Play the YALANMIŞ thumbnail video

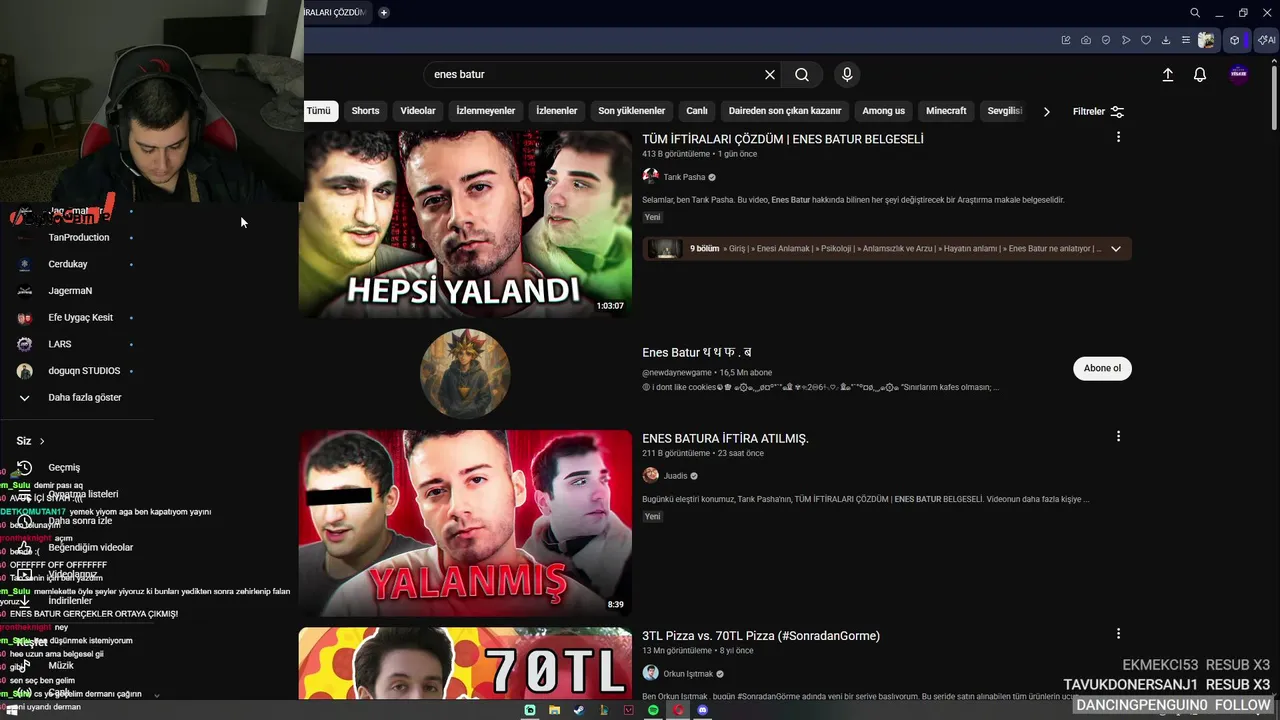point(465,523)
